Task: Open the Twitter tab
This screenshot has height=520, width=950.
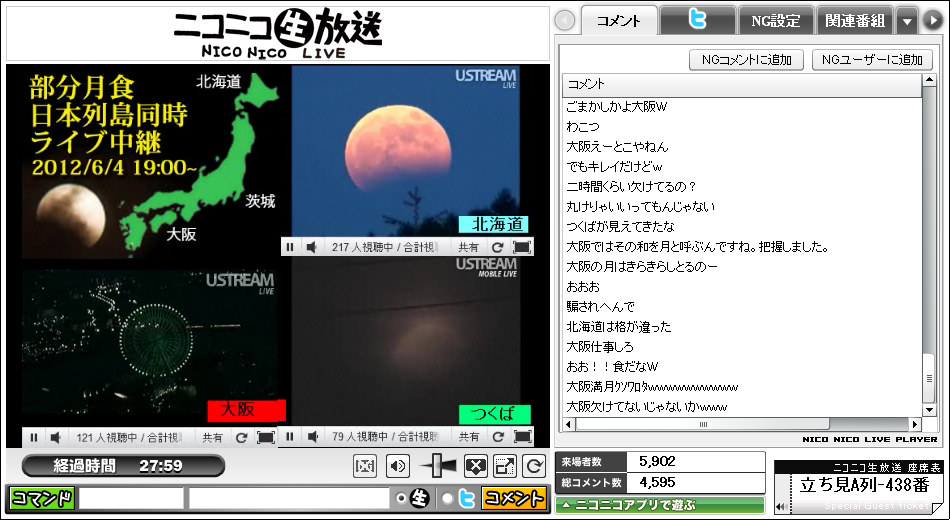Action: [x=697, y=21]
